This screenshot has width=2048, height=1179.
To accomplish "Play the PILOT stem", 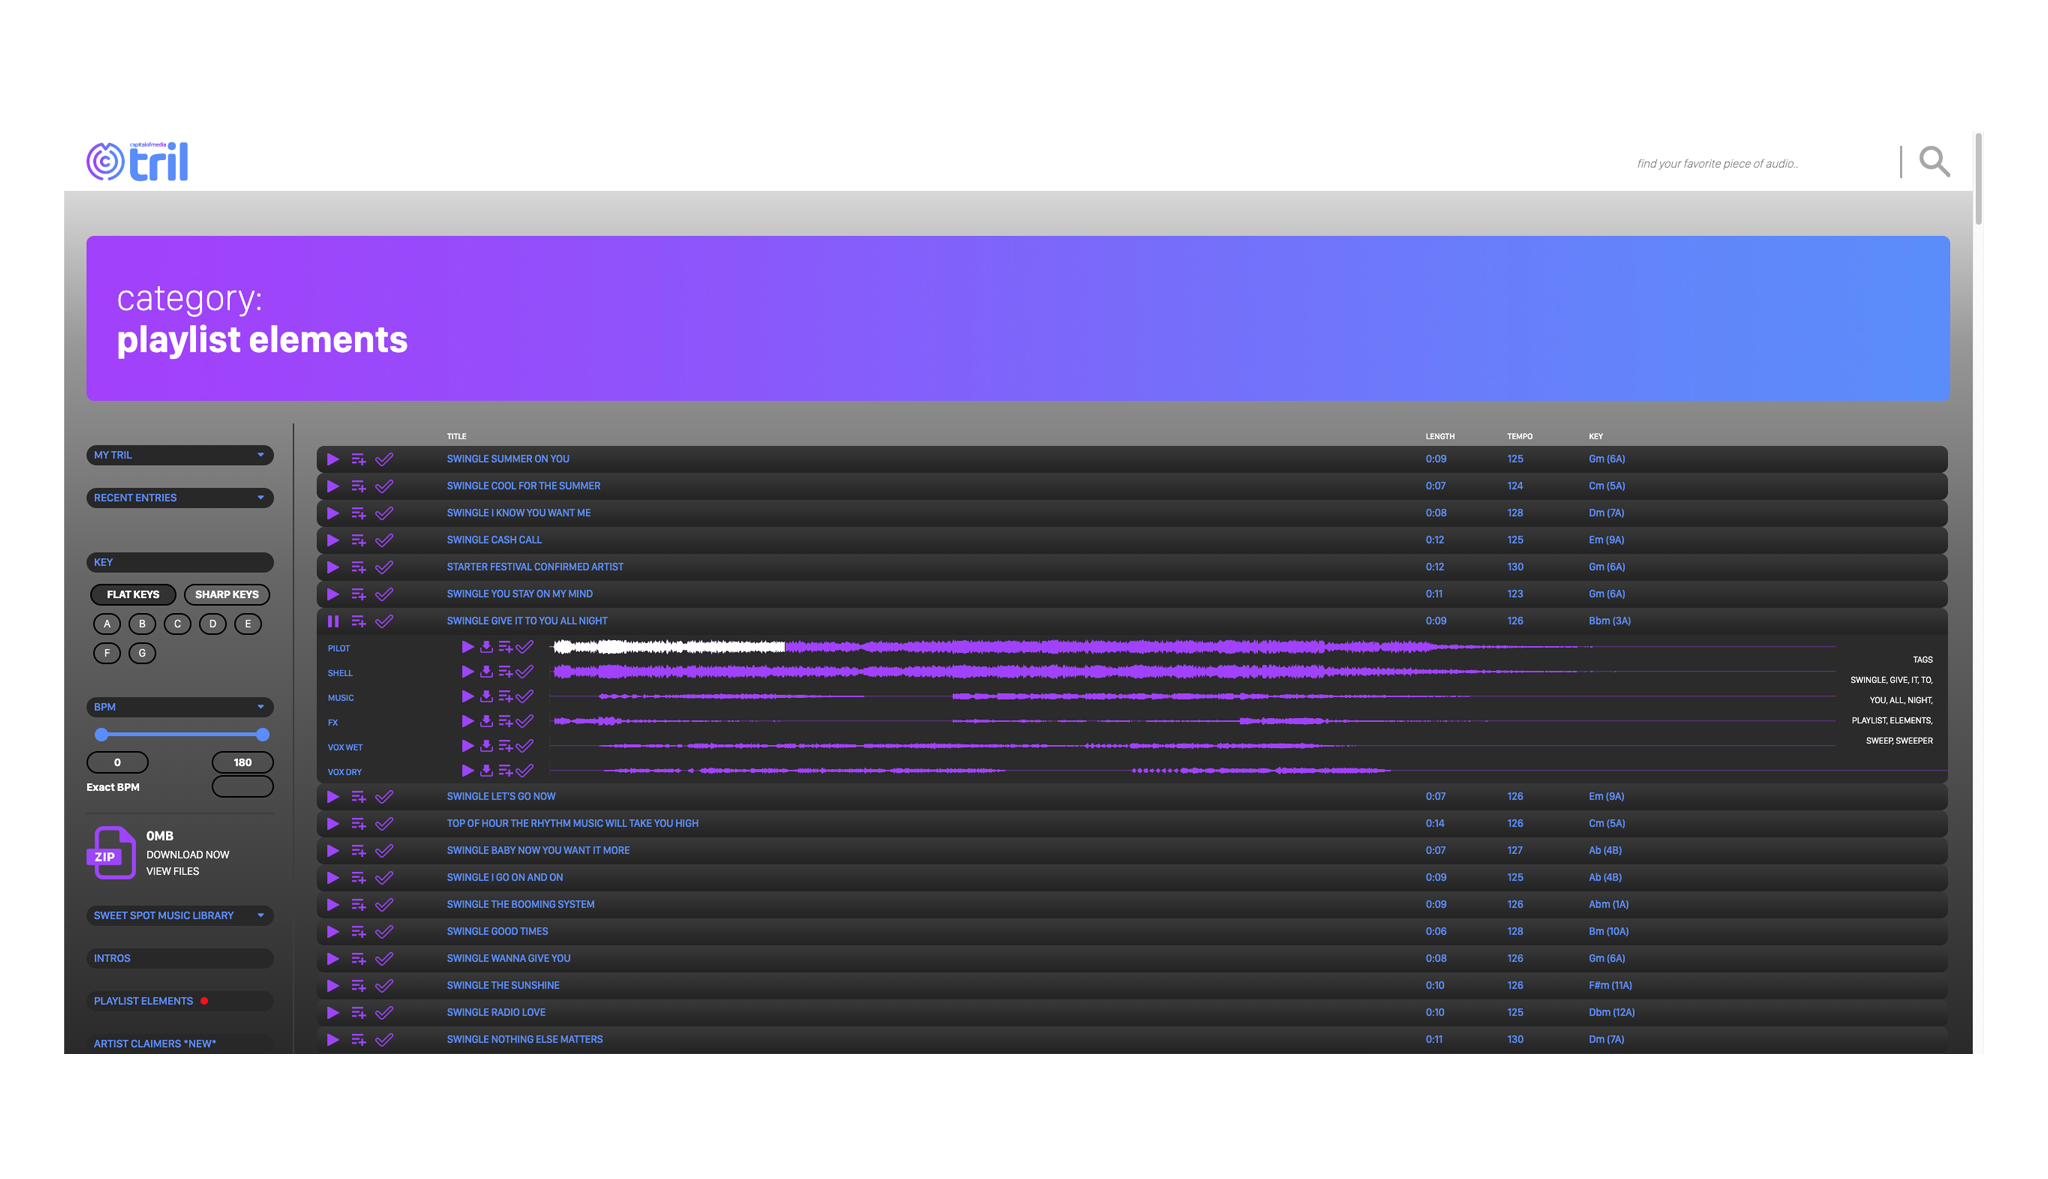I will [x=467, y=647].
